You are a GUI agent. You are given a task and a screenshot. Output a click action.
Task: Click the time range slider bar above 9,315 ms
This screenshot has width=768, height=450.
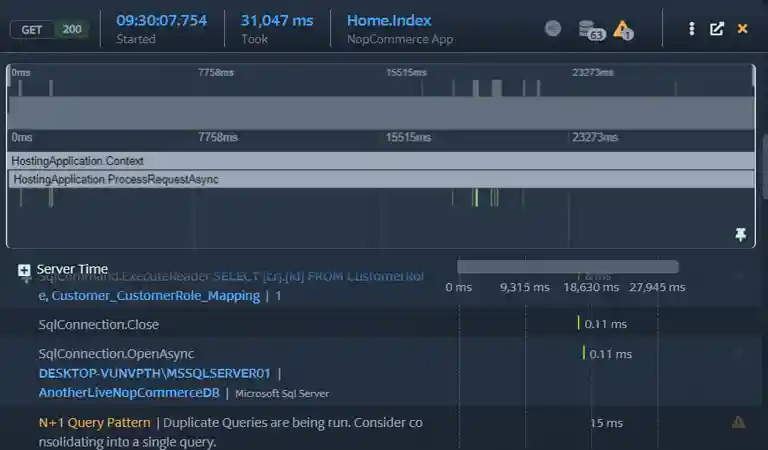[568, 267]
